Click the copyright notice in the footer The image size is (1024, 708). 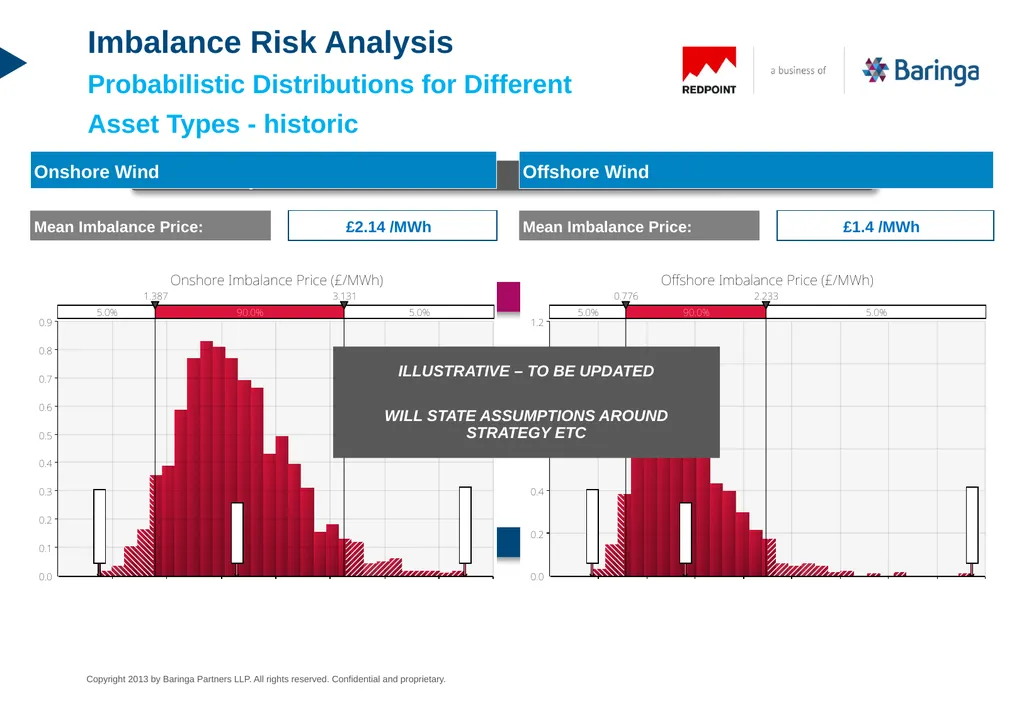click(266, 679)
